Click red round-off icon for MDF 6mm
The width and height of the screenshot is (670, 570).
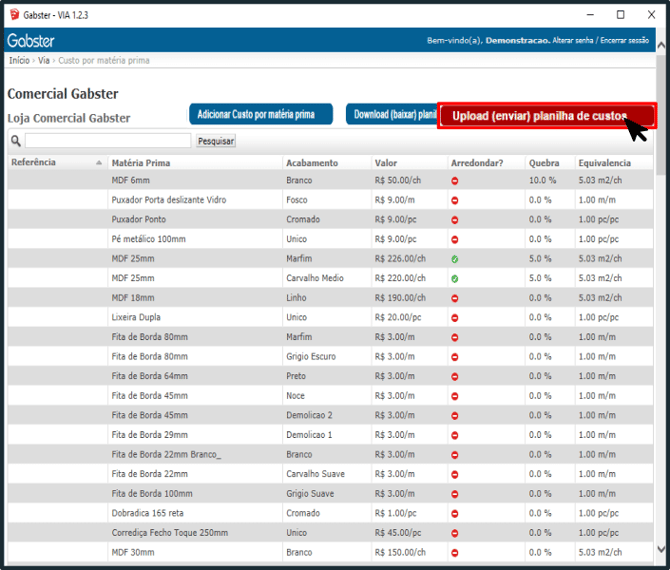(x=455, y=181)
